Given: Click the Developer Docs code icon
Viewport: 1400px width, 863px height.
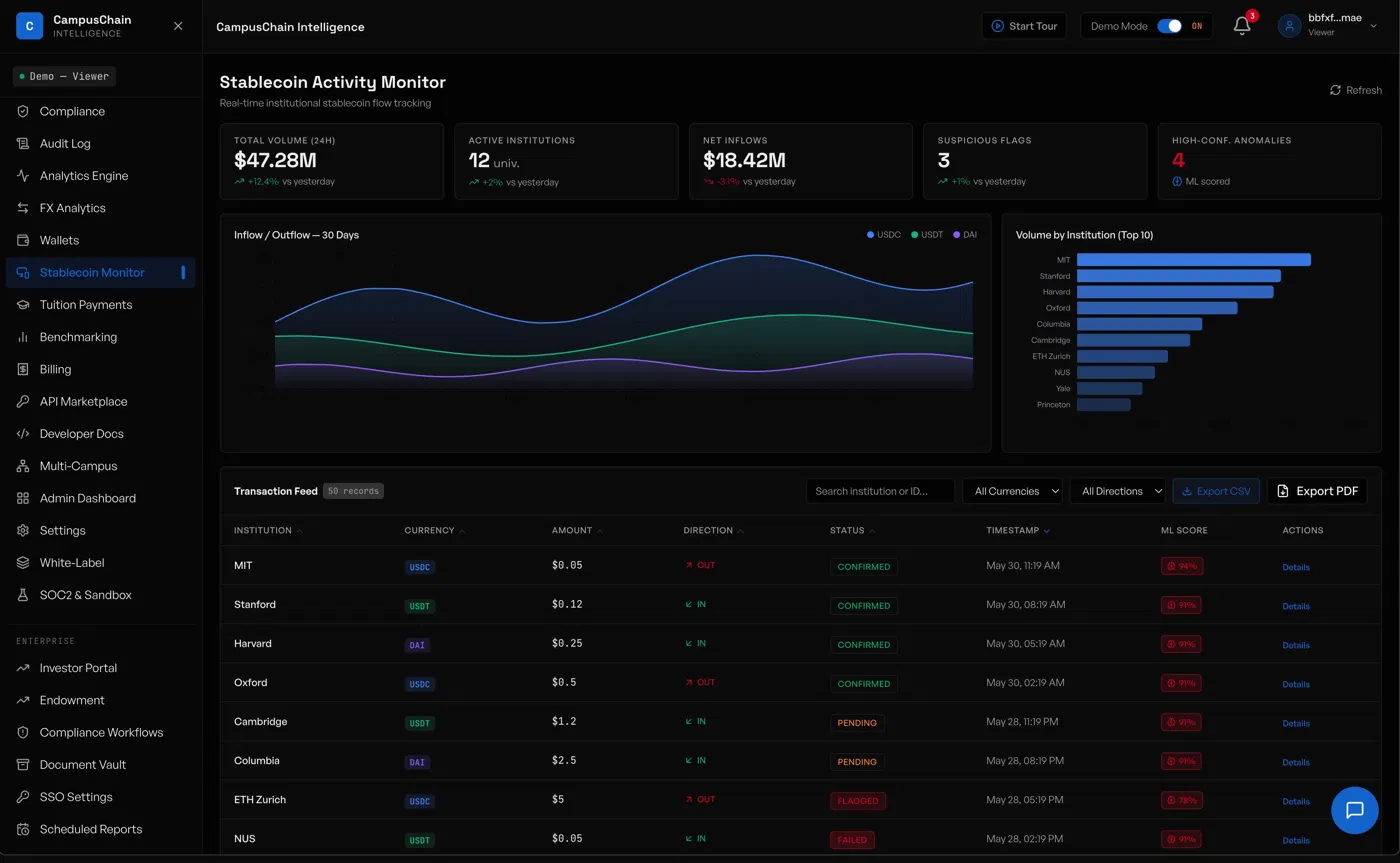Looking at the screenshot, I should coord(23,434).
